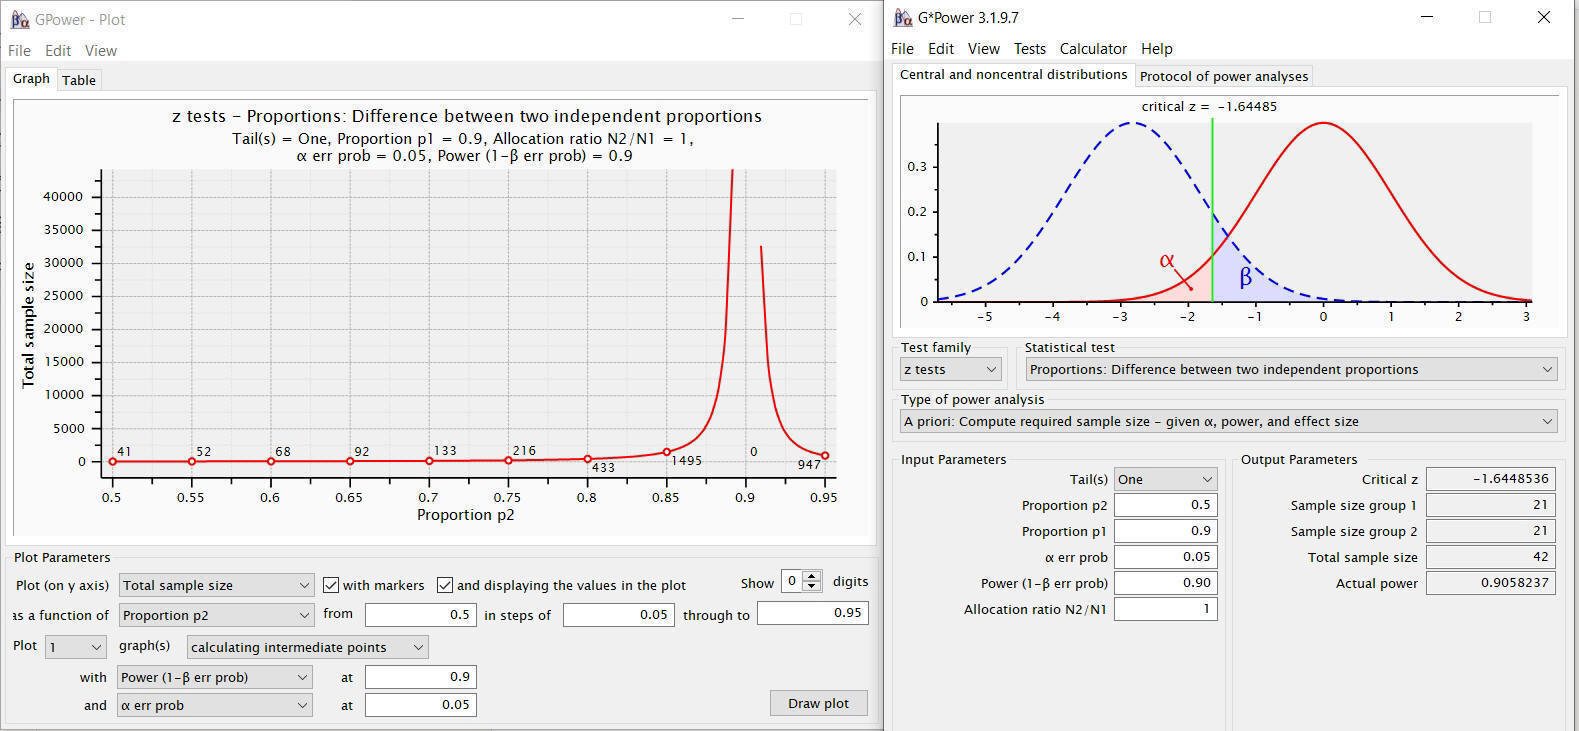Open the Statistical test dropdown
This screenshot has width=1579, height=731.
[x=1291, y=369]
